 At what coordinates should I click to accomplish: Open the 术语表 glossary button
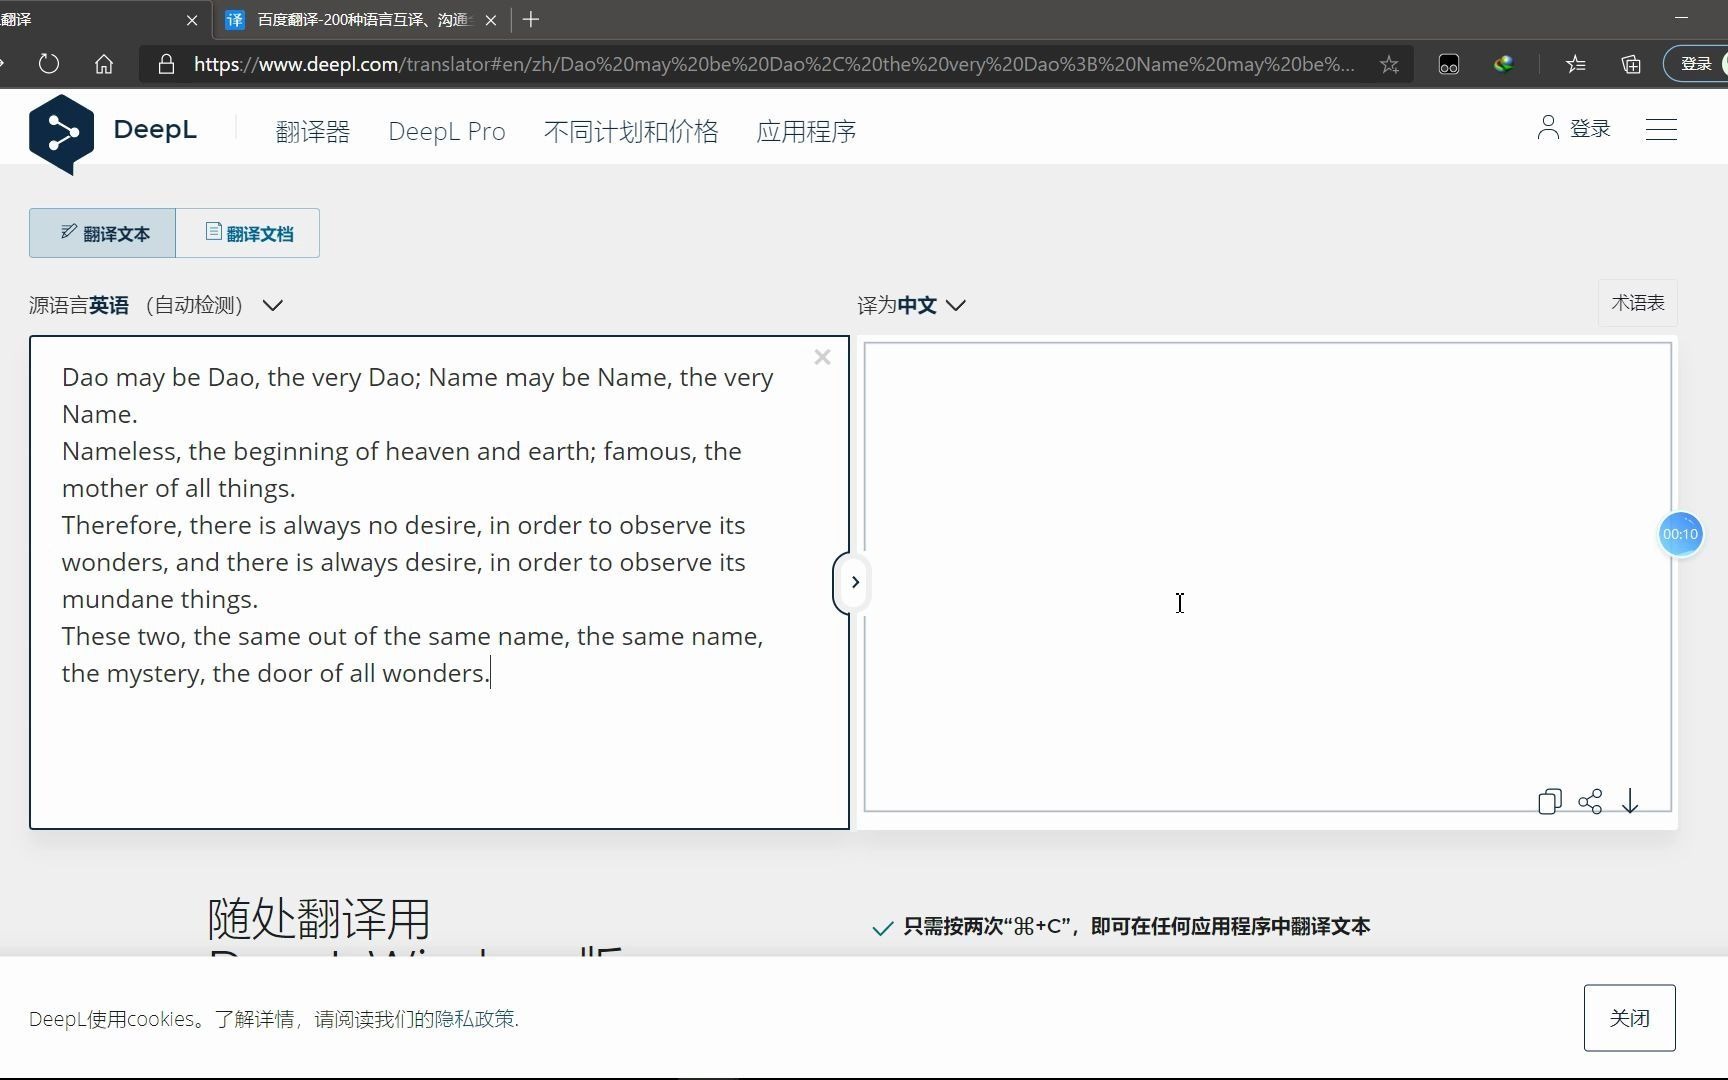coord(1638,303)
